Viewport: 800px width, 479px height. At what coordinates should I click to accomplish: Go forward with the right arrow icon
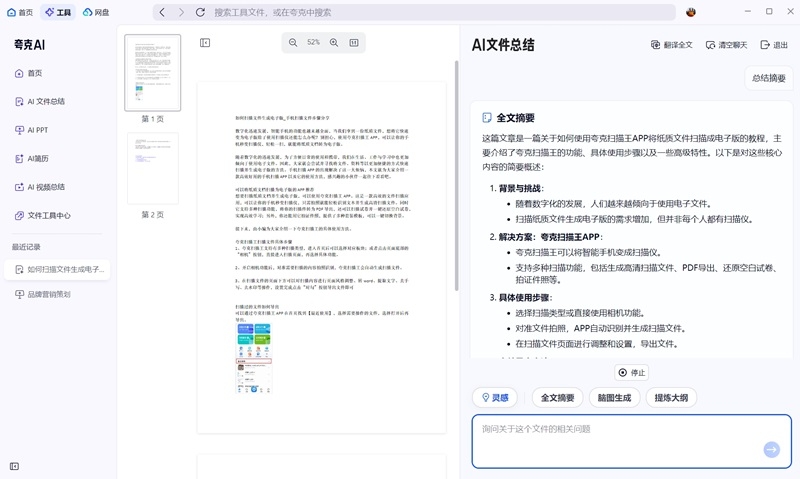point(181,12)
